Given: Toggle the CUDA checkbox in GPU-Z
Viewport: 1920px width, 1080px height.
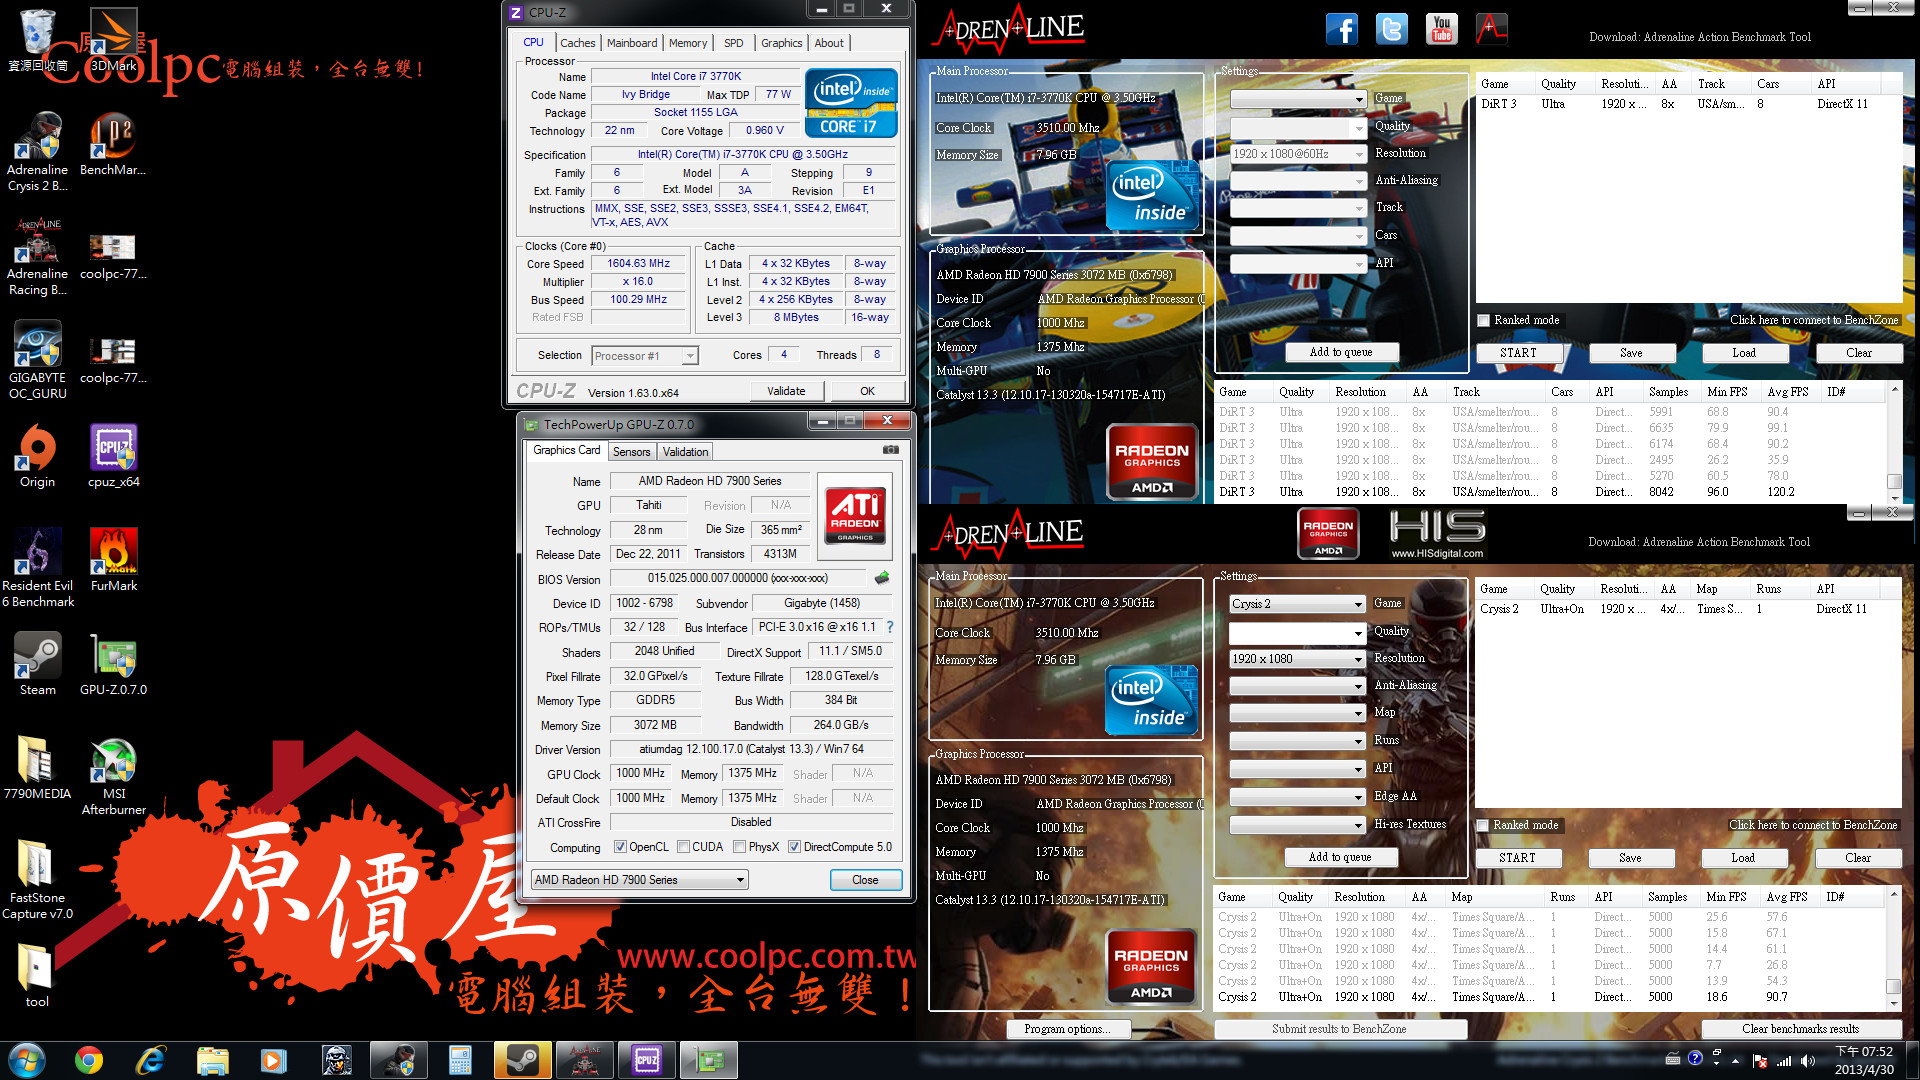Looking at the screenshot, I should (683, 847).
